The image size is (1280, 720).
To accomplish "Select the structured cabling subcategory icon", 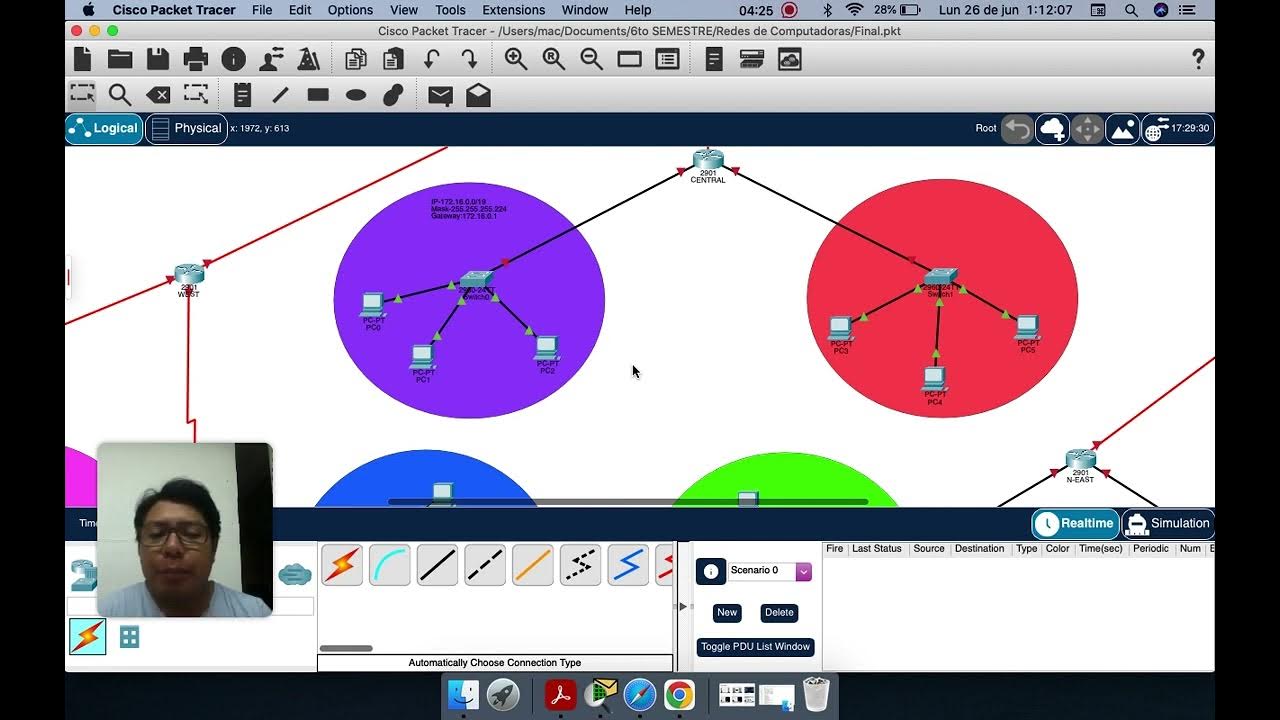I will click(129, 637).
